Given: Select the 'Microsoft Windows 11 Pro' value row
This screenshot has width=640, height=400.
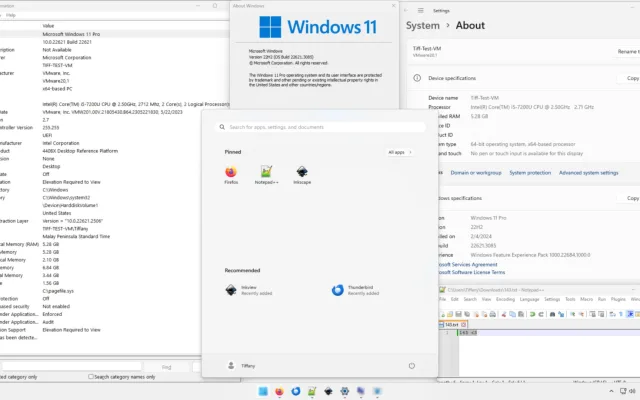Looking at the screenshot, I should coord(71,34).
